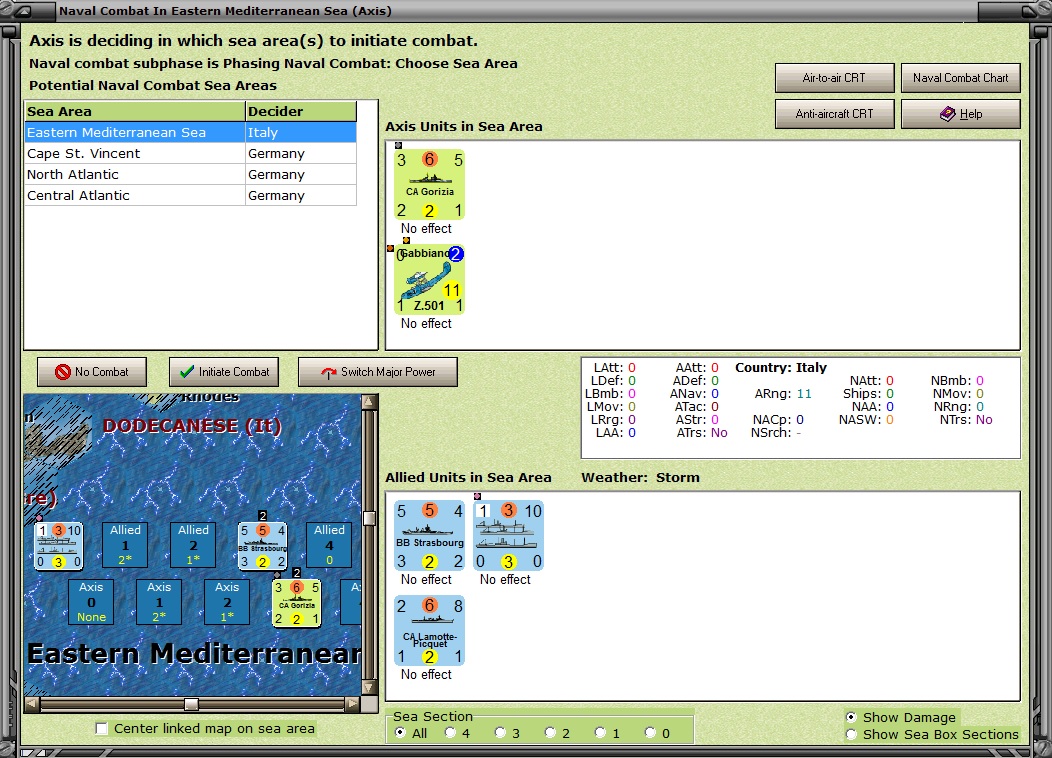Click the Germany cell for Cape St. Vincent

click(301, 154)
